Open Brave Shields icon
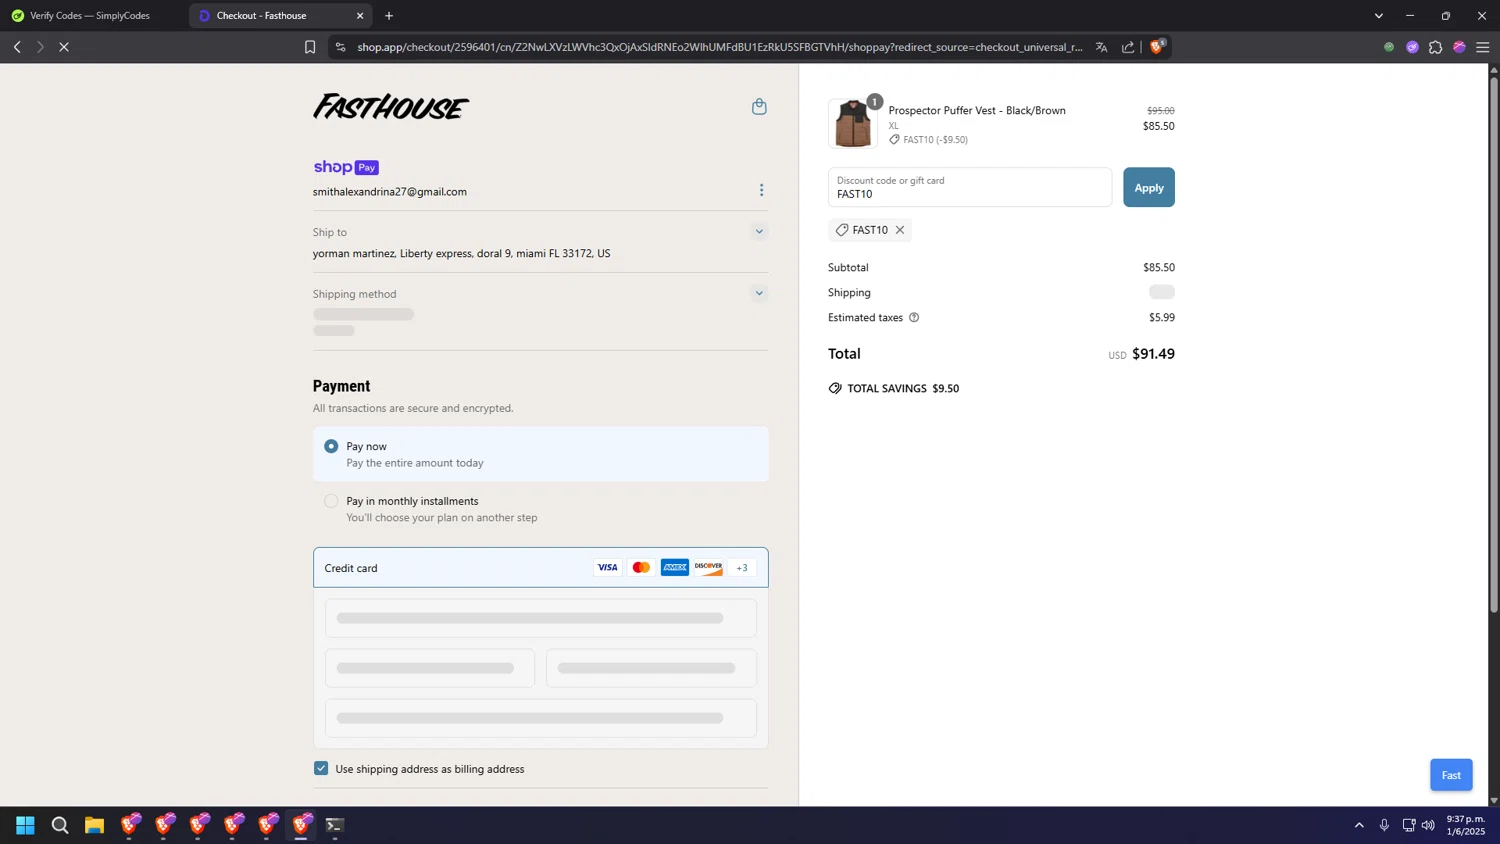 pyautogui.click(x=1157, y=47)
